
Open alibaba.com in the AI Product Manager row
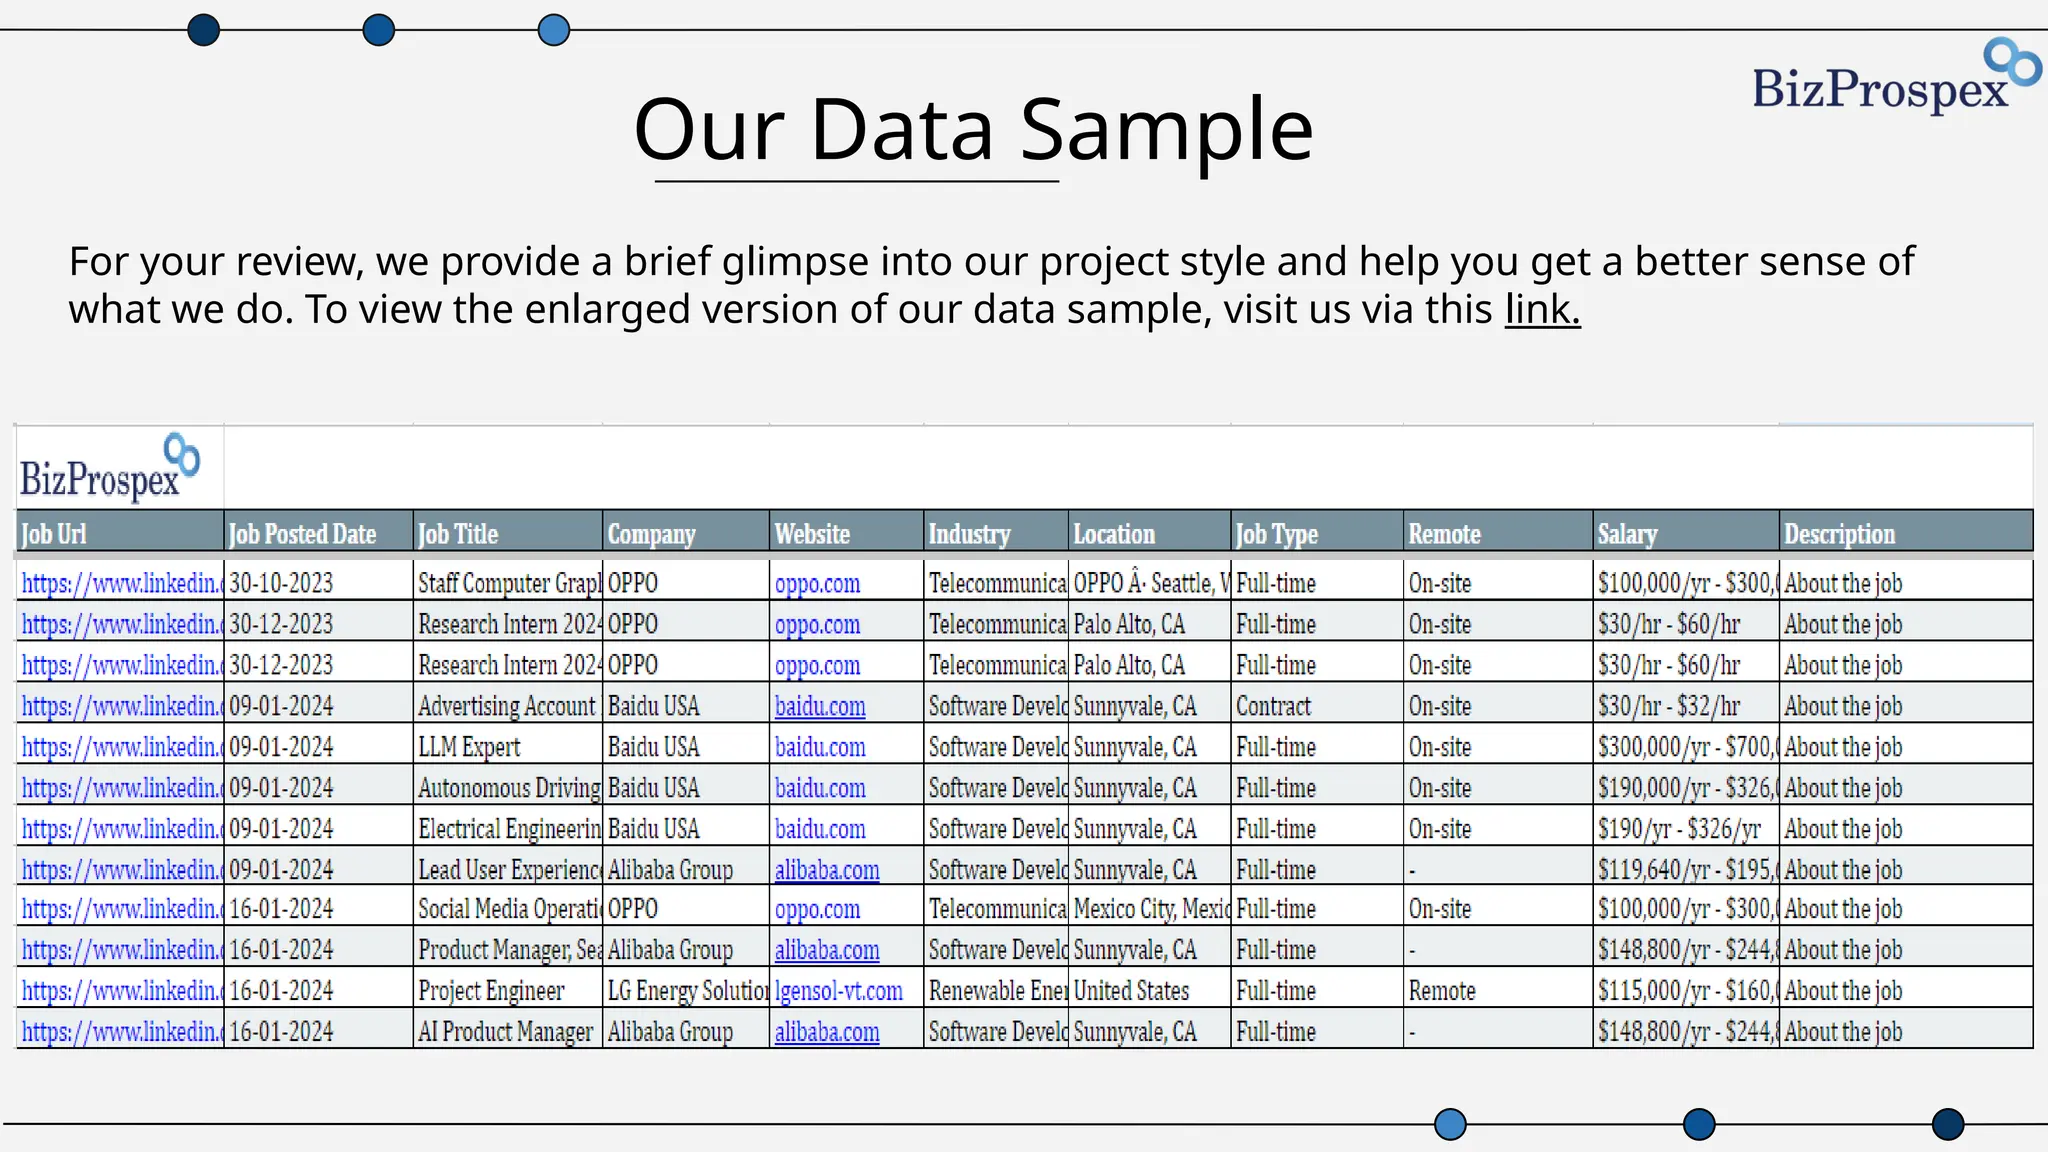click(827, 1032)
